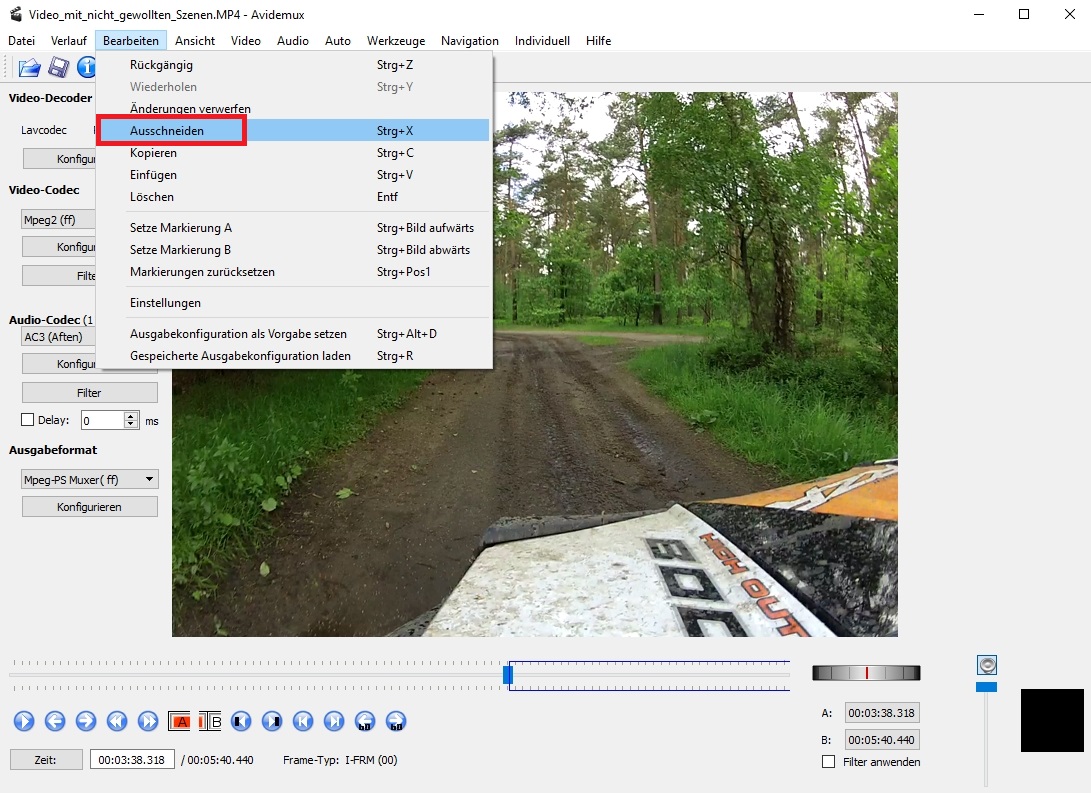Set selection start marker A
Viewport: 1091px width, 793px height.
(180, 721)
